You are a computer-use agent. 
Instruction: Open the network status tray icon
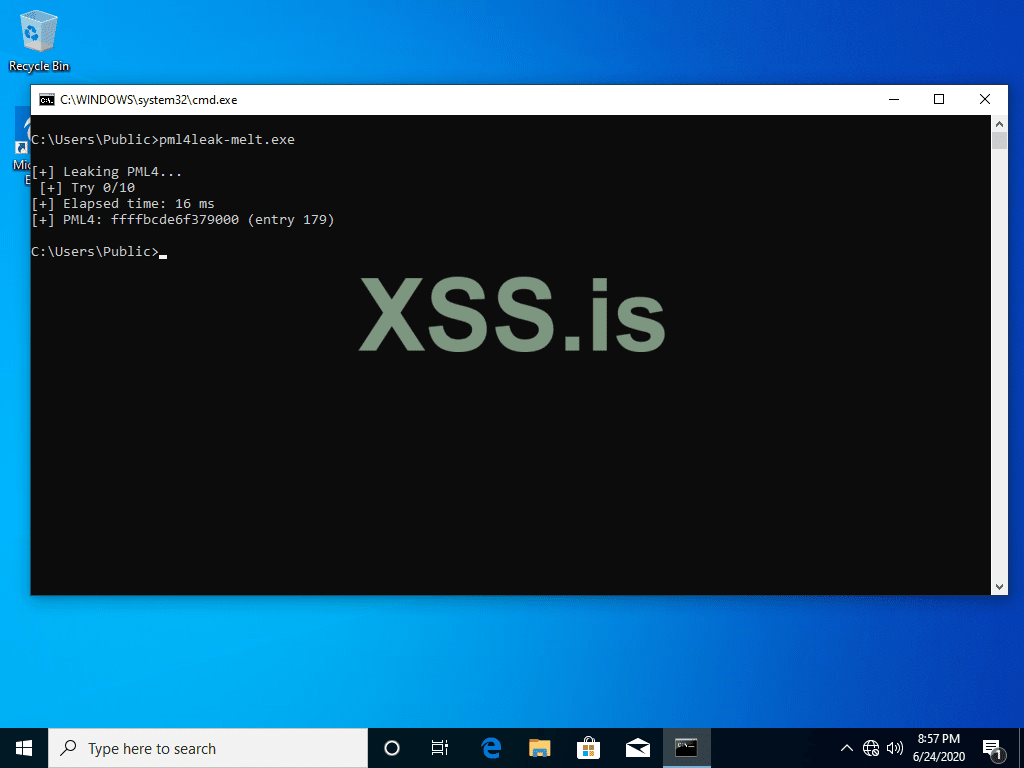coord(871,748)
